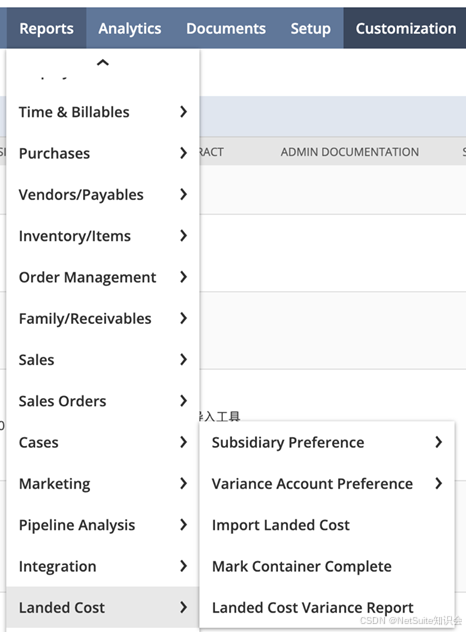
Task: Choose the Pipeline Analysis entry
Action: pos(103,525)
